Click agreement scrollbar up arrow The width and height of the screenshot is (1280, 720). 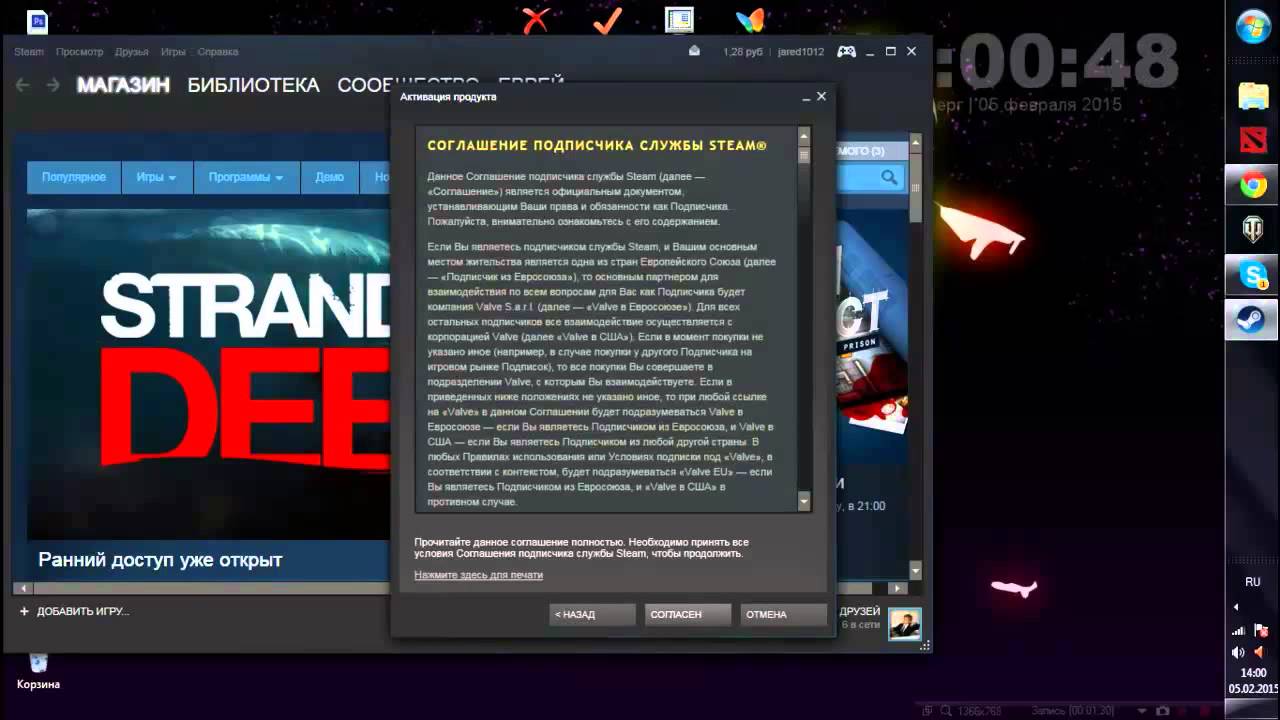(x=804, y=135)
